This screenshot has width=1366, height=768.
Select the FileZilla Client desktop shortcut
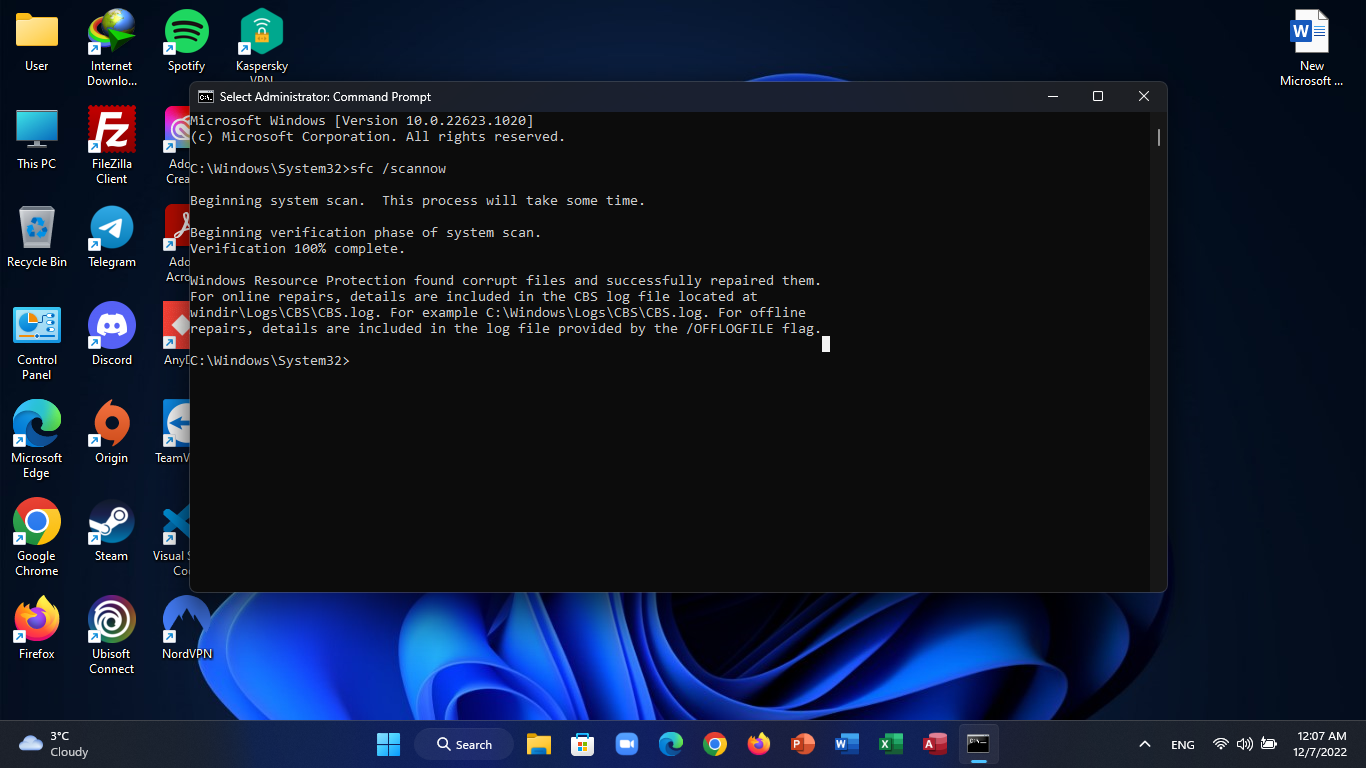[x=112, y=146]
